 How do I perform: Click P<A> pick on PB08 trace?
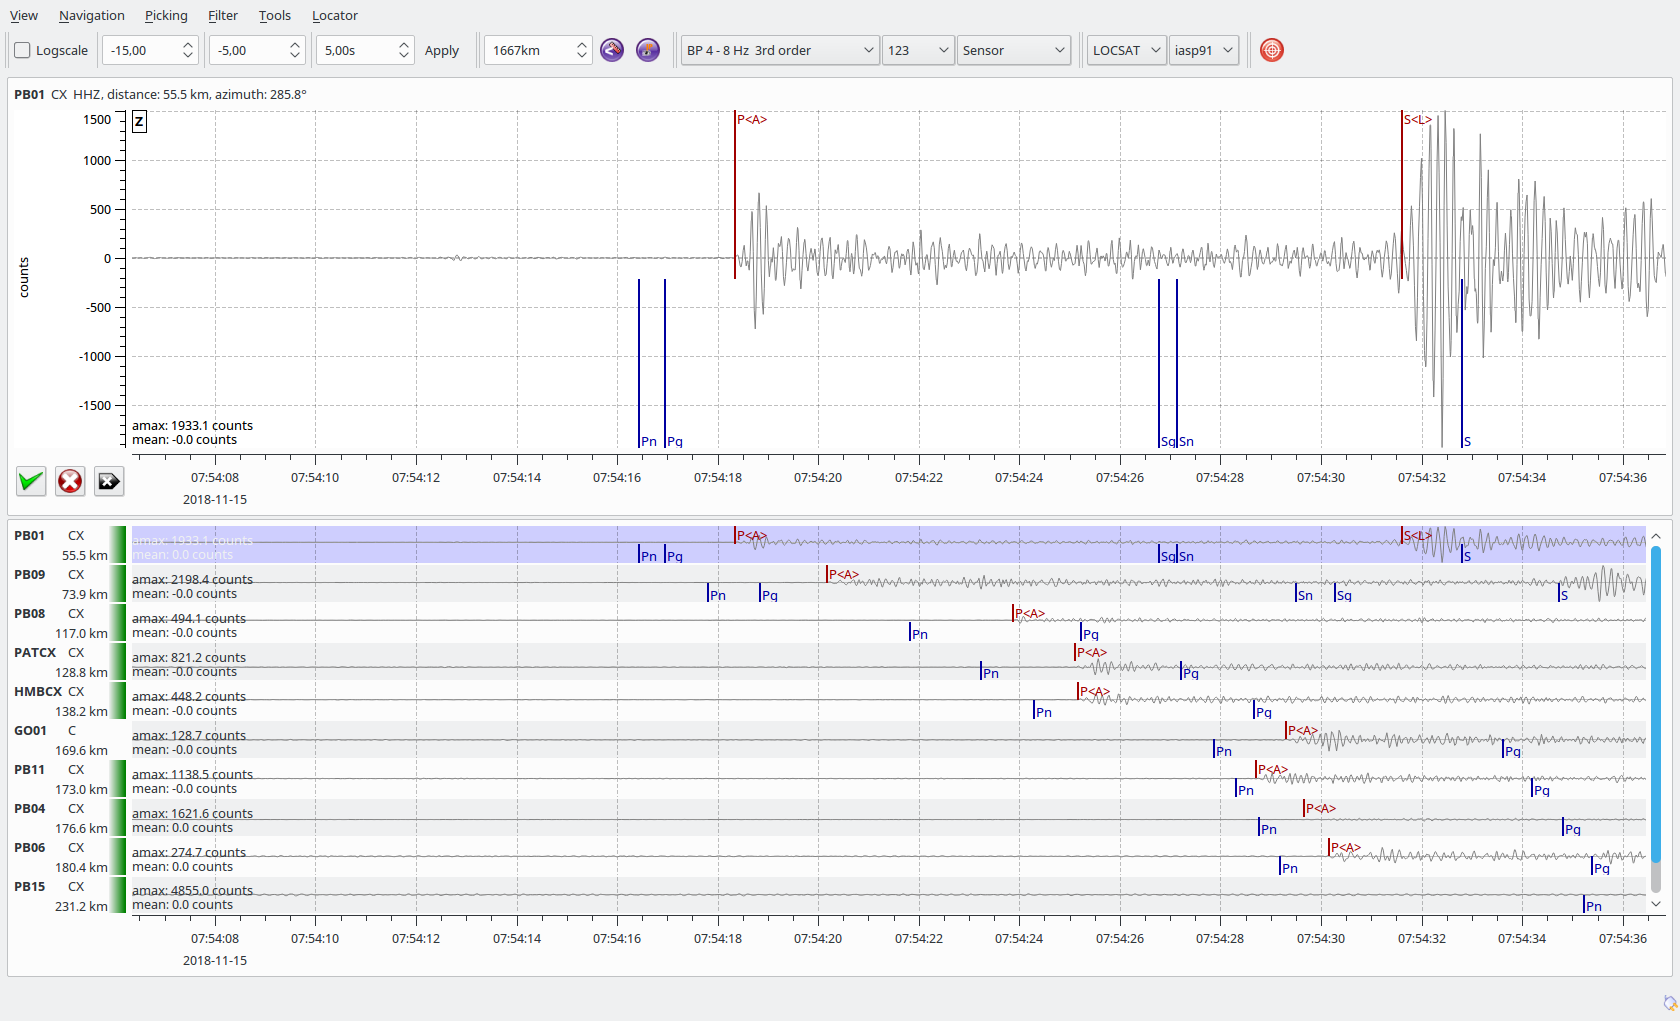(1029, 613)
